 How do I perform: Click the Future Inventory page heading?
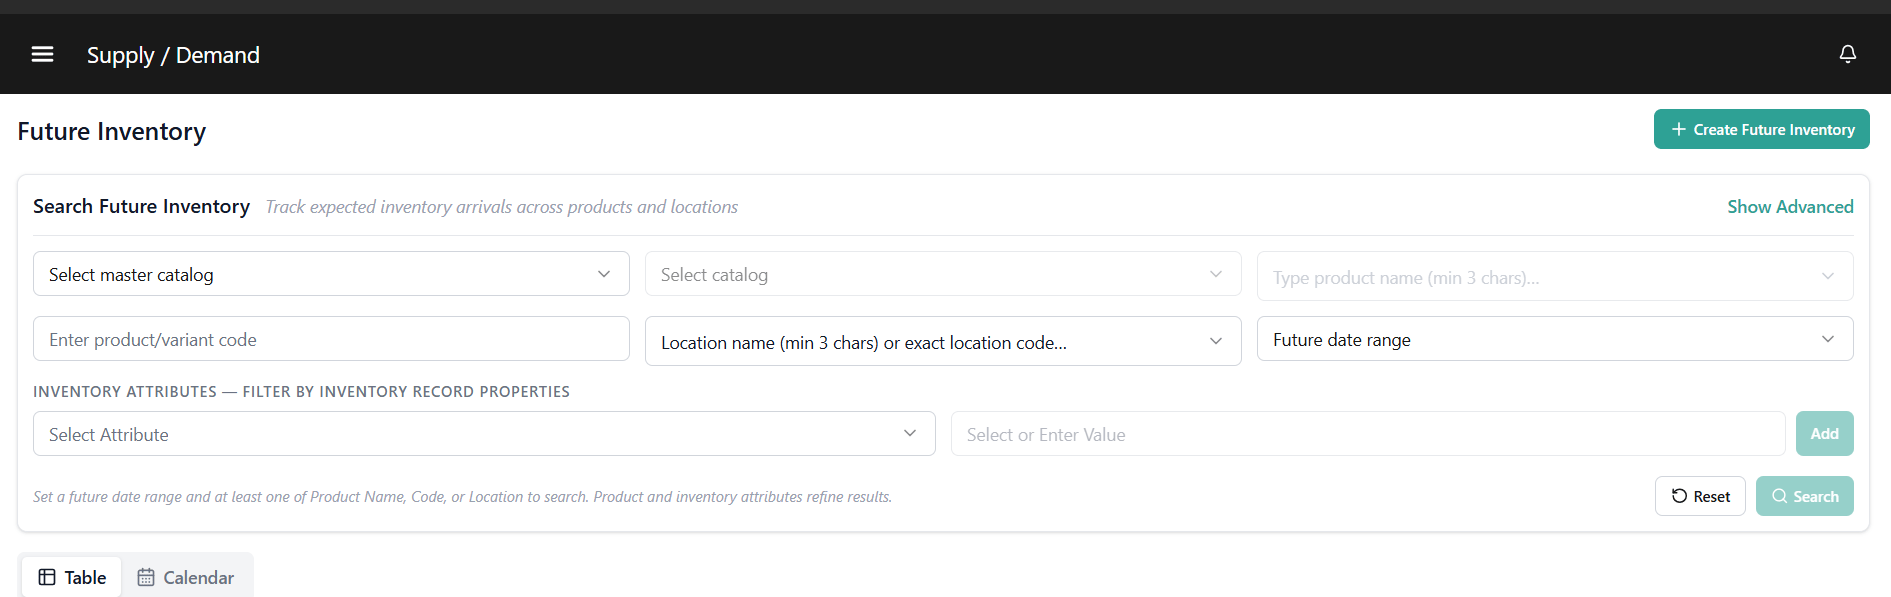tap(112, 132)
